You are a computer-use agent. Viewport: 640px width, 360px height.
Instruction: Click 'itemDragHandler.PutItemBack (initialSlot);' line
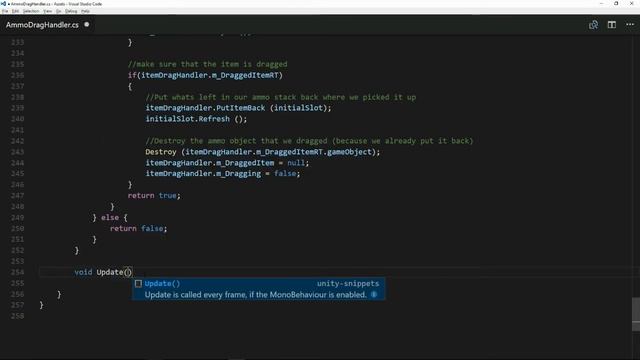point(238,108)
